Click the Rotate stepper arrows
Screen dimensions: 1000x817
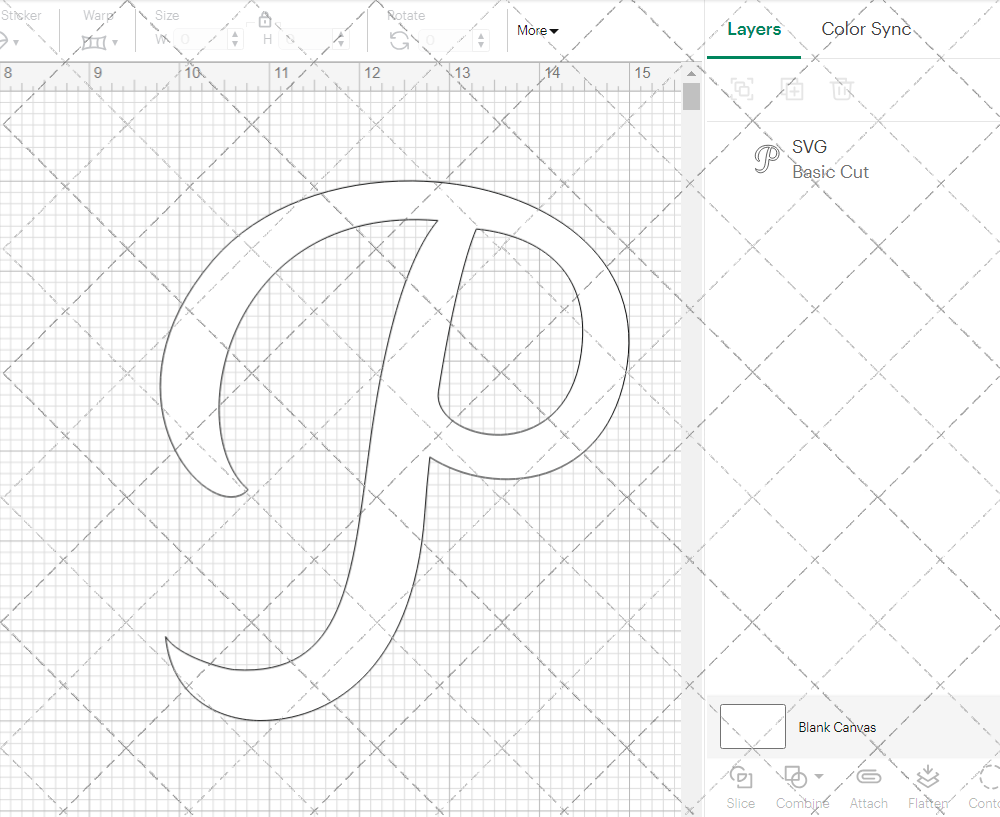coord(481,40)
